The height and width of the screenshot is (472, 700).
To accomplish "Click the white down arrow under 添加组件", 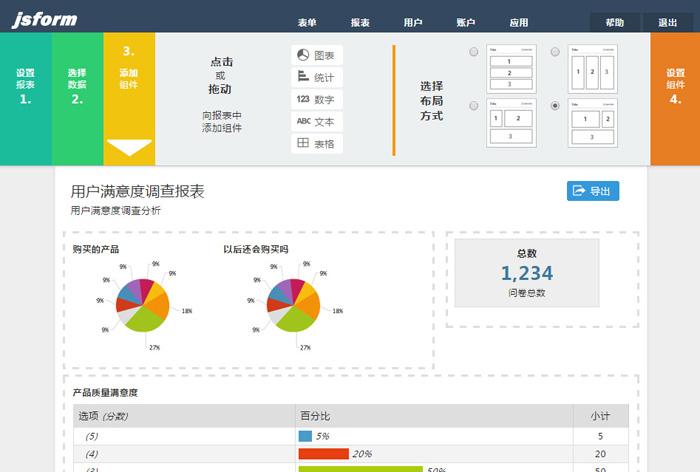I will coord(129,148).
